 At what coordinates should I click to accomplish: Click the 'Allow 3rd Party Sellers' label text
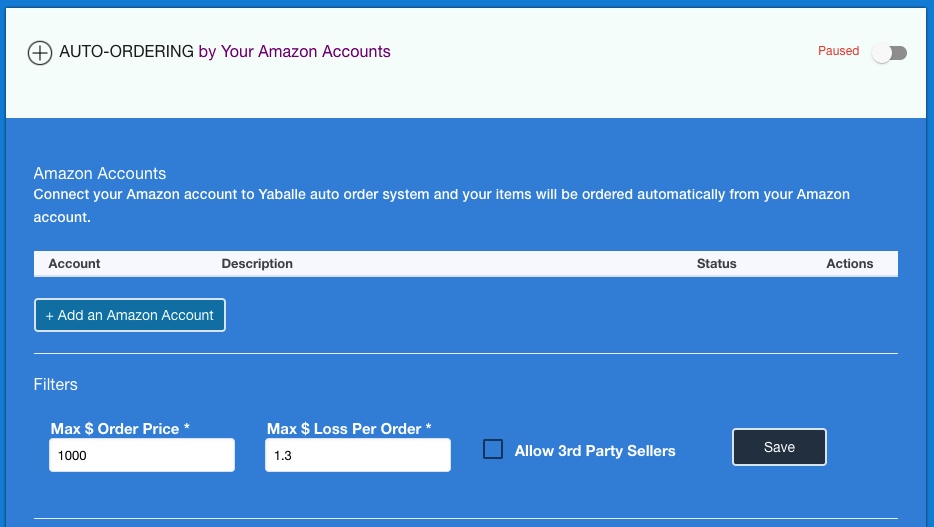click(x=595, y=451)
